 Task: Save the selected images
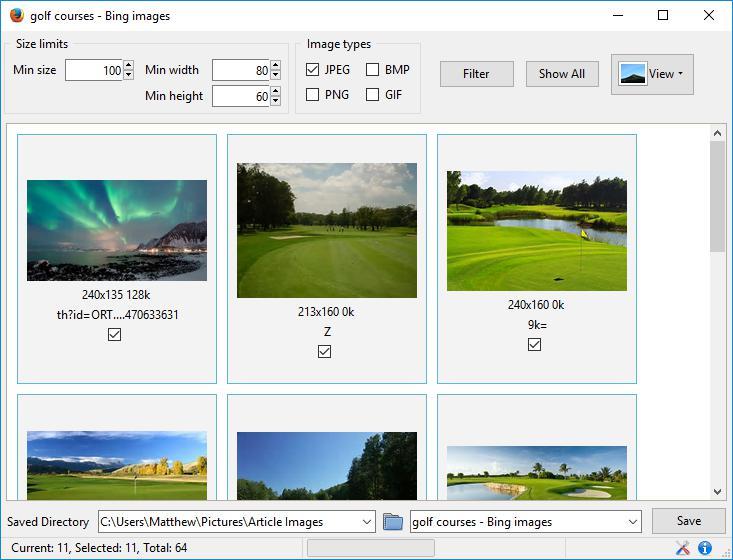[689, 521]
